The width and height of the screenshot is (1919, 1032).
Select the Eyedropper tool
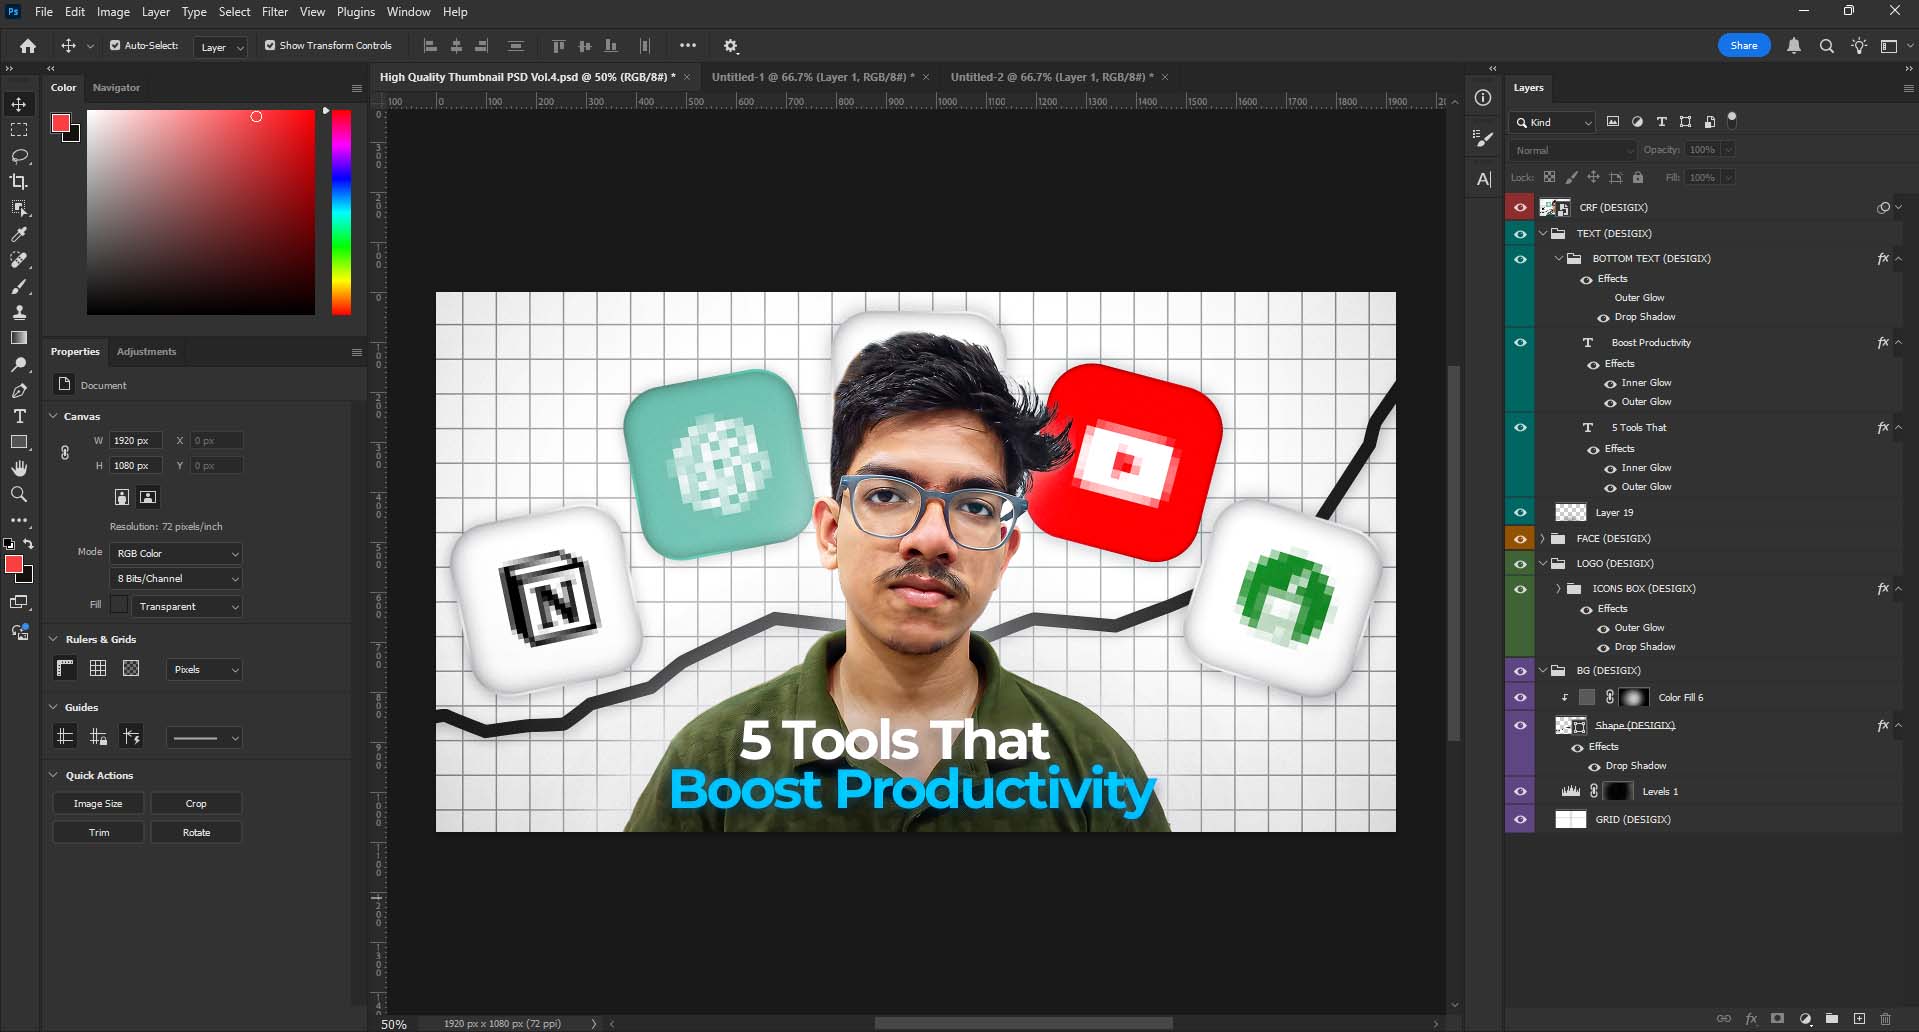click(x=19, y=234)
